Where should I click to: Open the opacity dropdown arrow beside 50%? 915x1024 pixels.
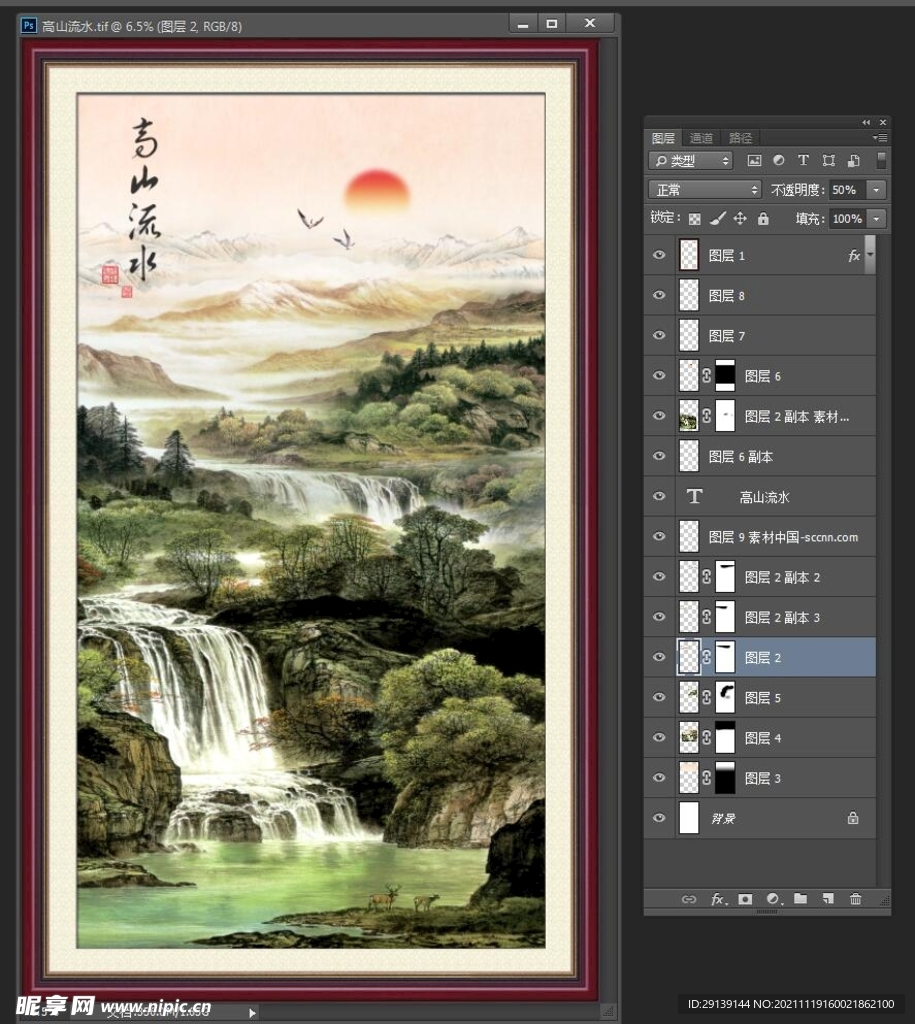pyautogui.click(x=875, y=189)
